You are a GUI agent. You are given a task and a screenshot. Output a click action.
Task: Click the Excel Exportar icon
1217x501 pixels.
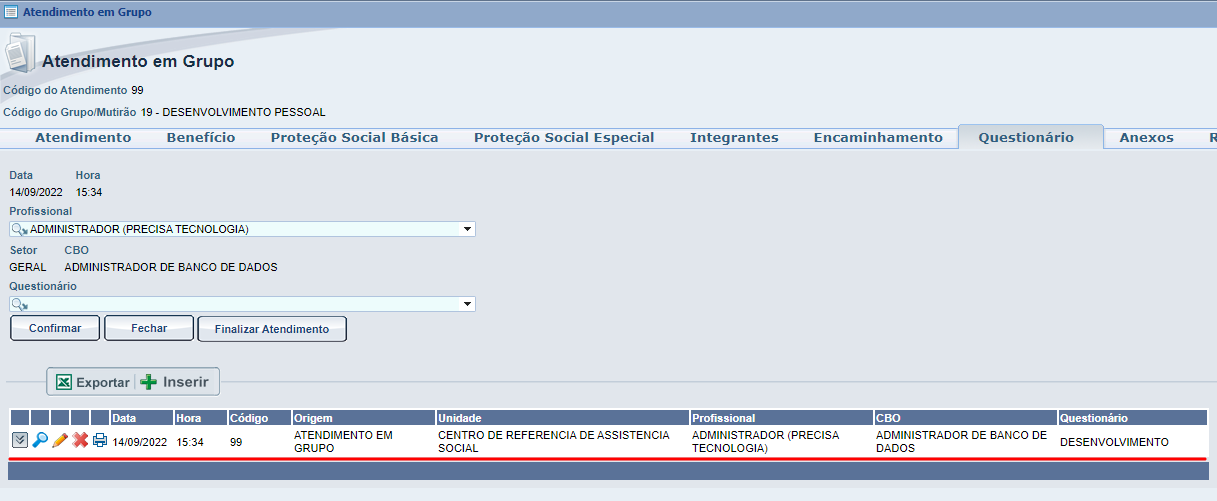tap(64, 382)
